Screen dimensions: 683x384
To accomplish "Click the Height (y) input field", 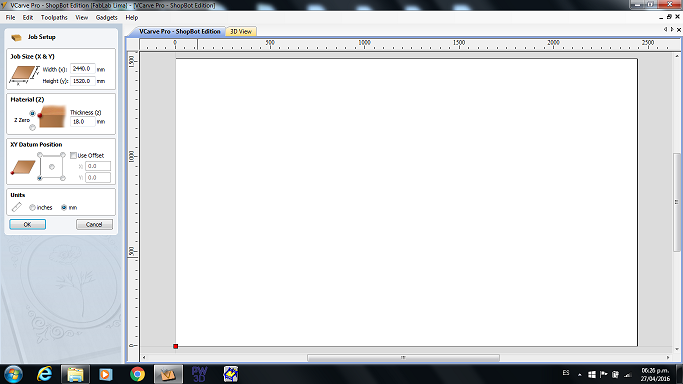I will (x=82, y=81).
